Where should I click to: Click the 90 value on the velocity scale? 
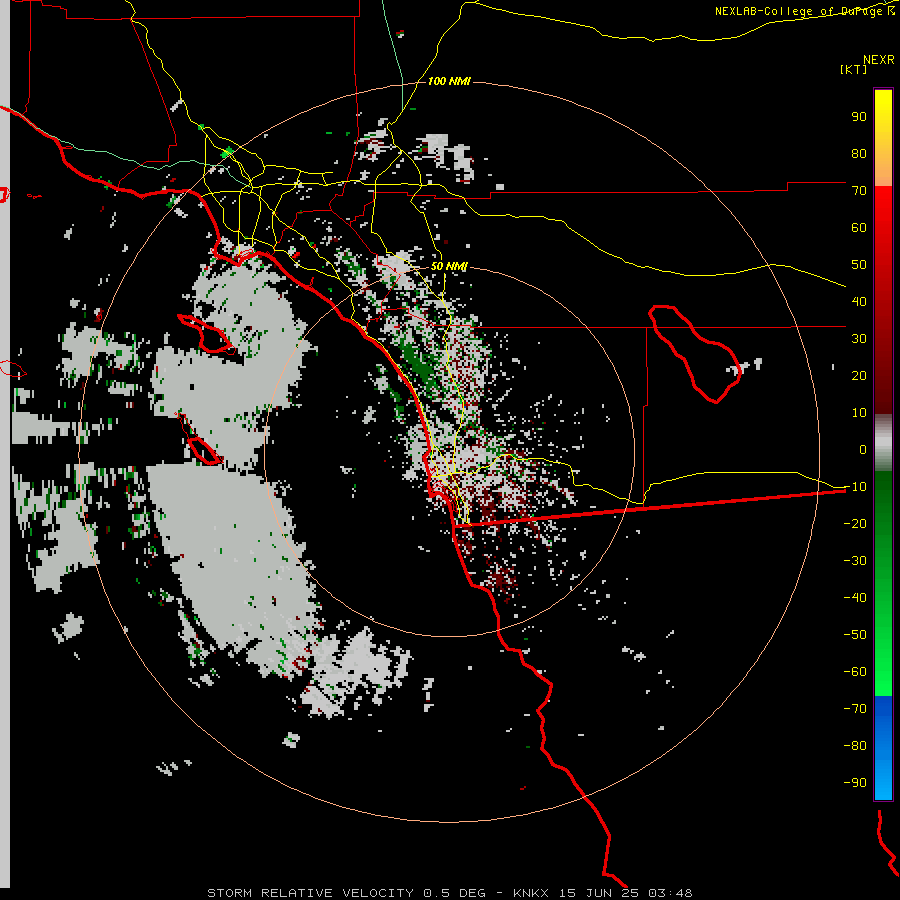pyautogui.click(x=859, y=117)
